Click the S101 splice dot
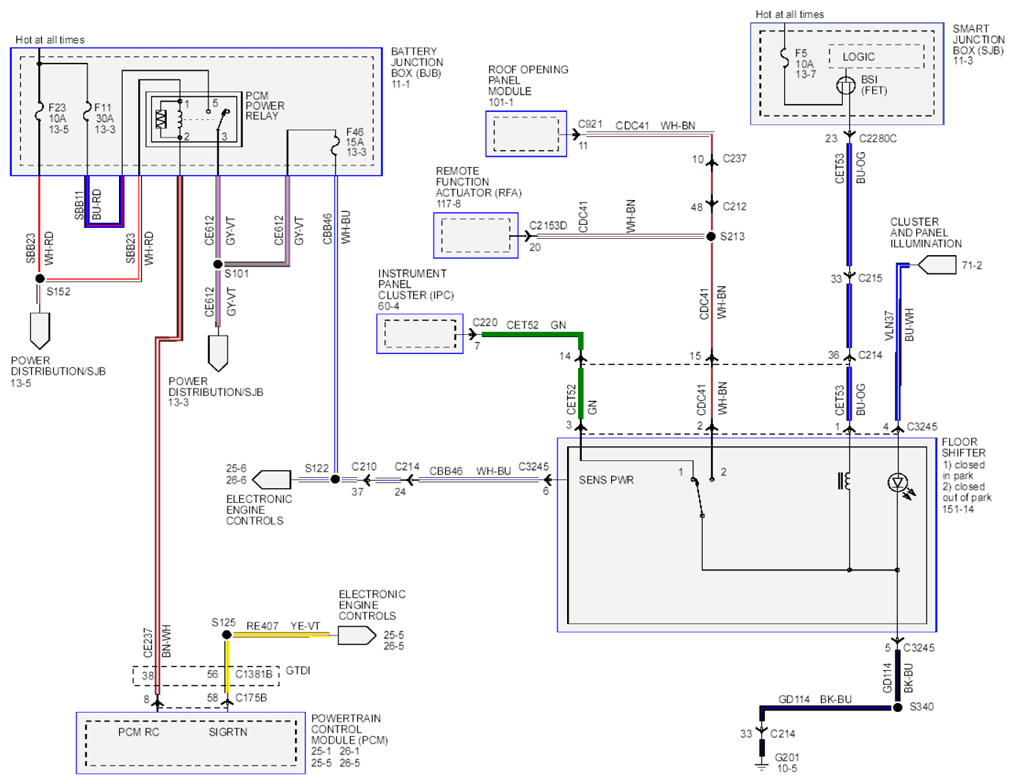This screenshot has width=1015, height=784. 218,264
